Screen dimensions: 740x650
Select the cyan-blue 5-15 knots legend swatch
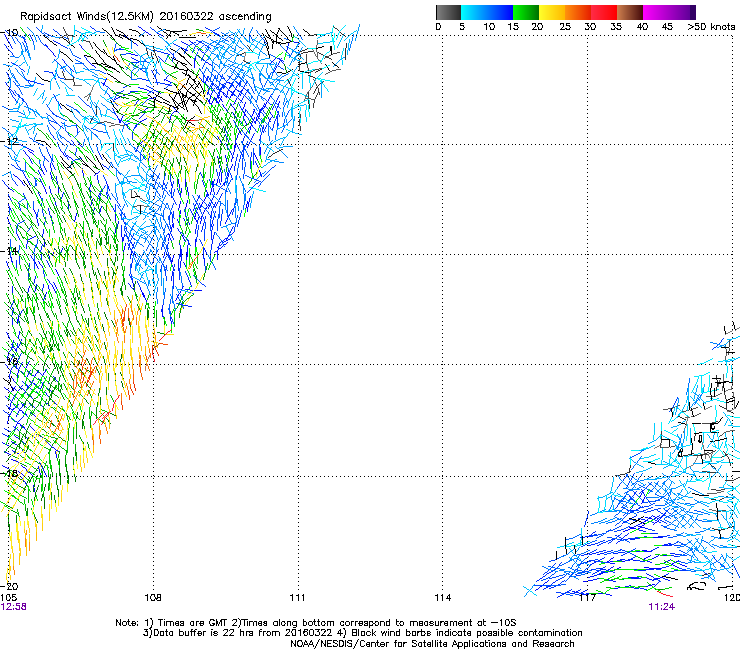point(487,12)
